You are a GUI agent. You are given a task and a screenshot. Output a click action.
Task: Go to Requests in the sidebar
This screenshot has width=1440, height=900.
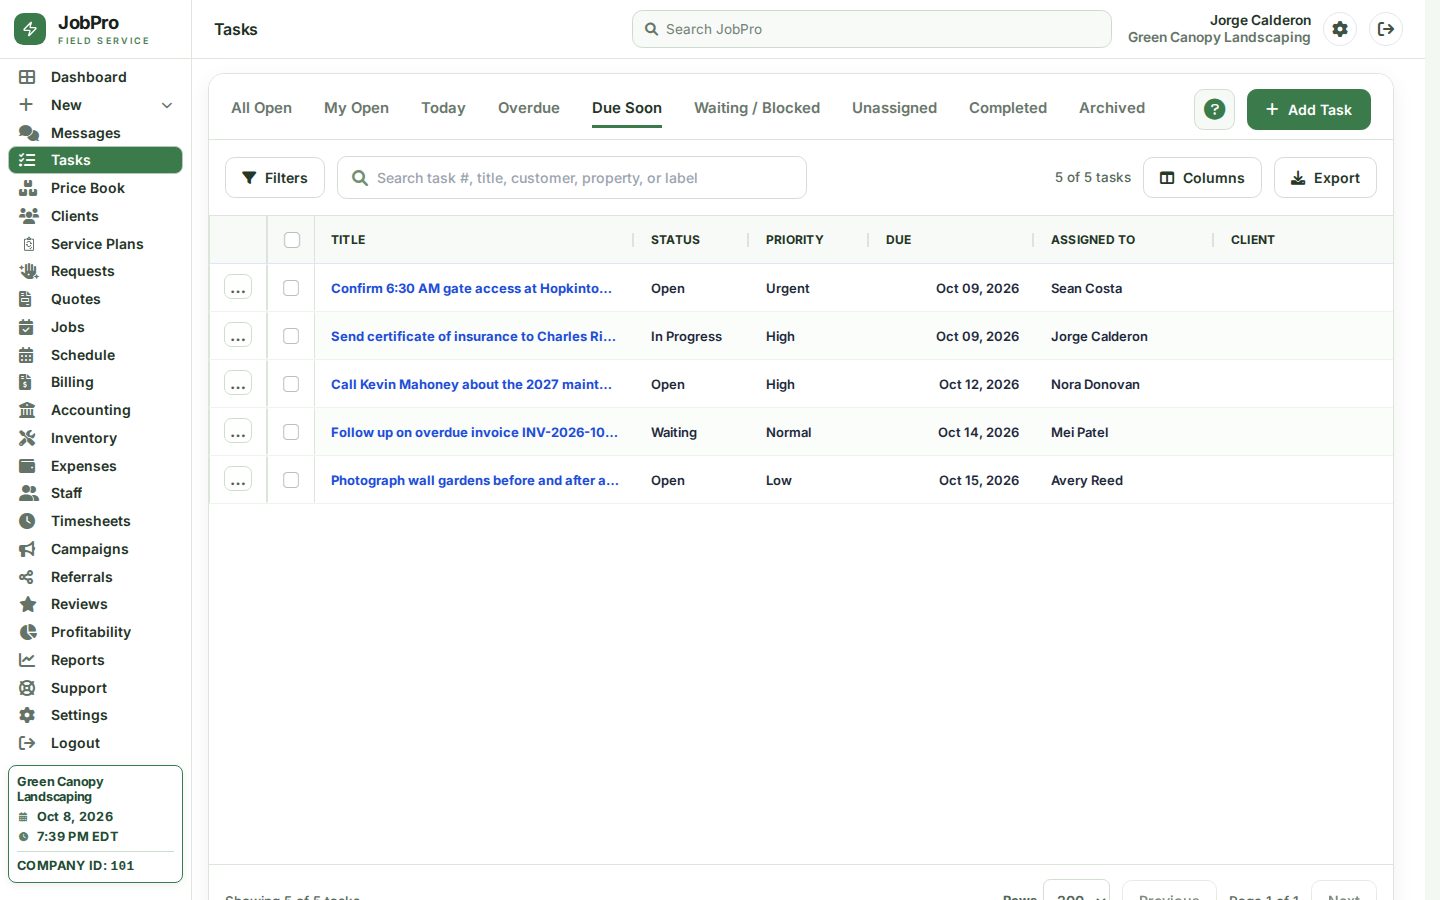coord(95,271)
